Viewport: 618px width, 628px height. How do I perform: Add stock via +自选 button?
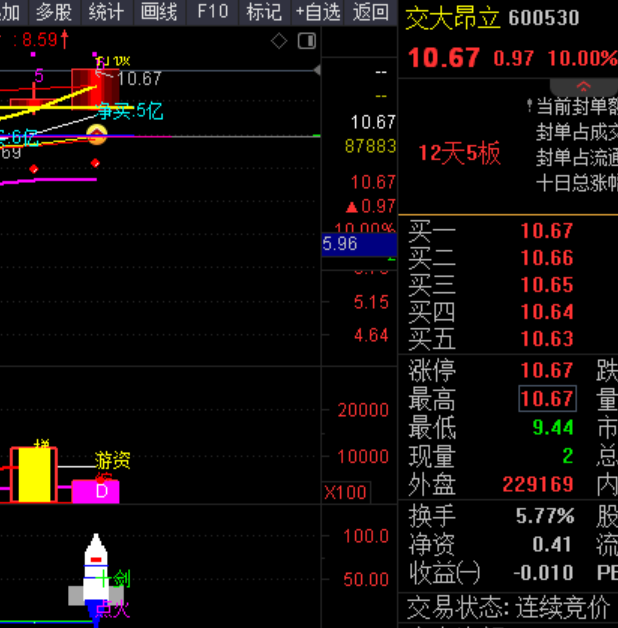click(318, 12)
